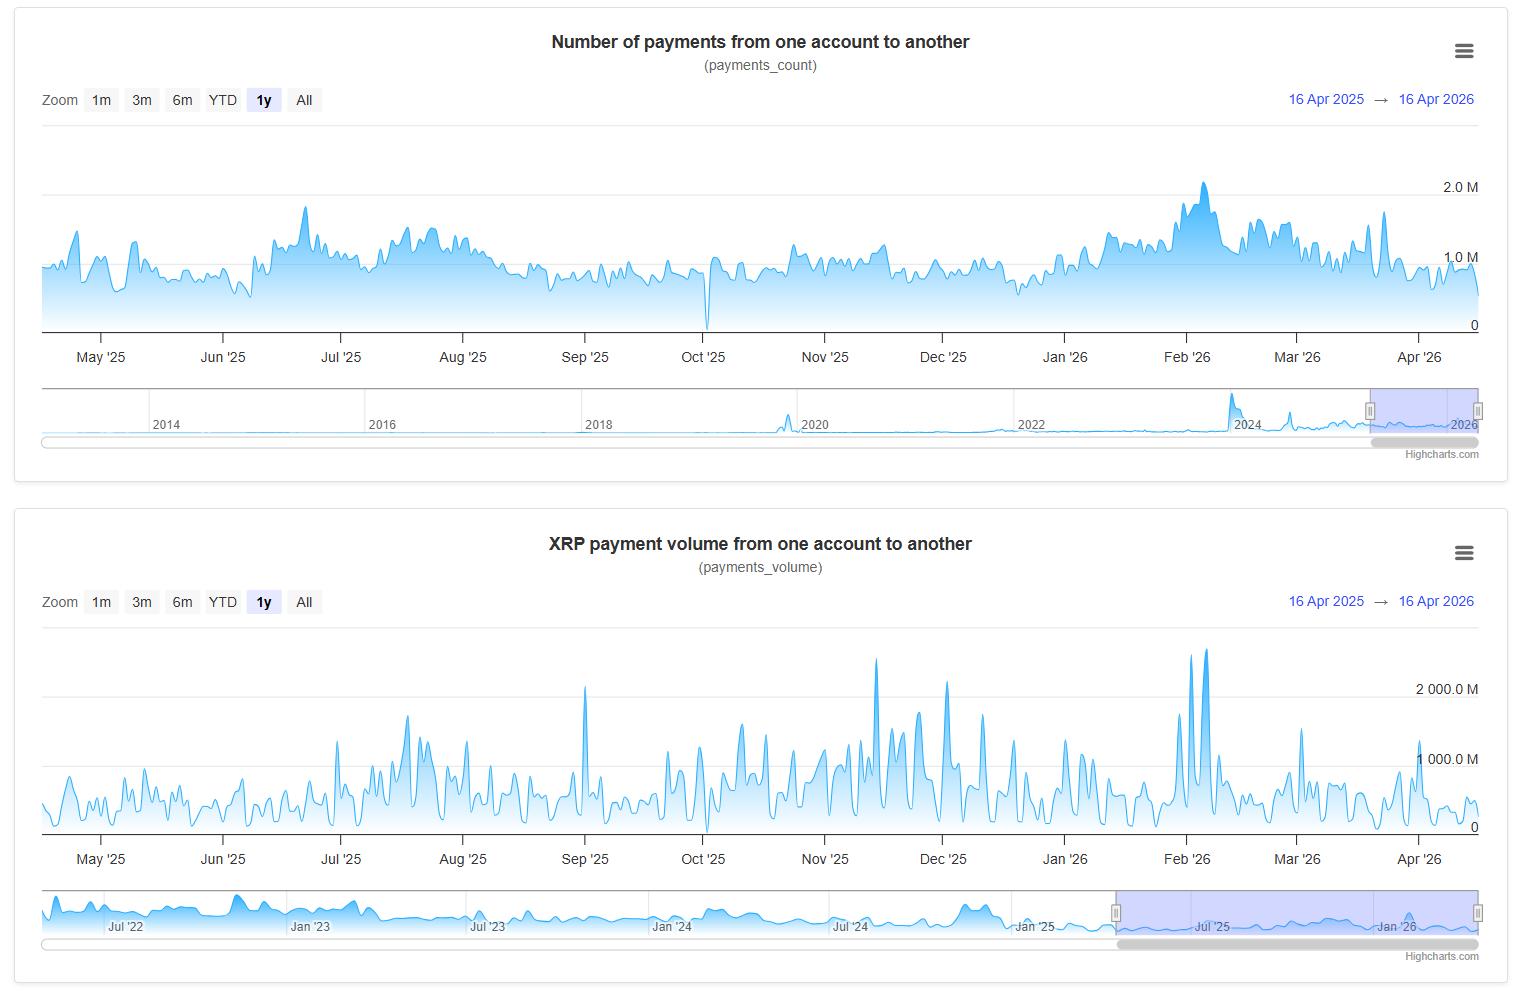Set XRP payment volume chart zoom to 6m

(x=182, y=602)
